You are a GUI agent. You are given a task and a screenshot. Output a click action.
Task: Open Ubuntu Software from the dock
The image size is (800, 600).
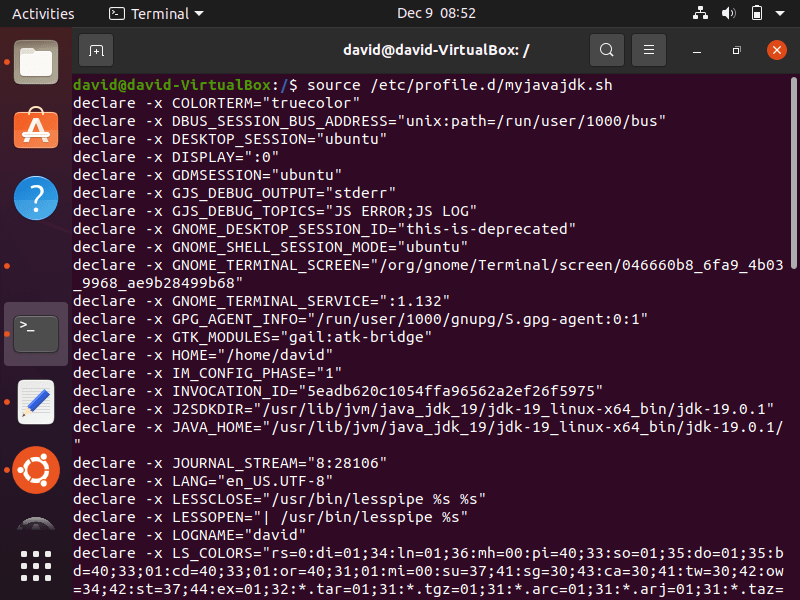[x=36, y=128]
